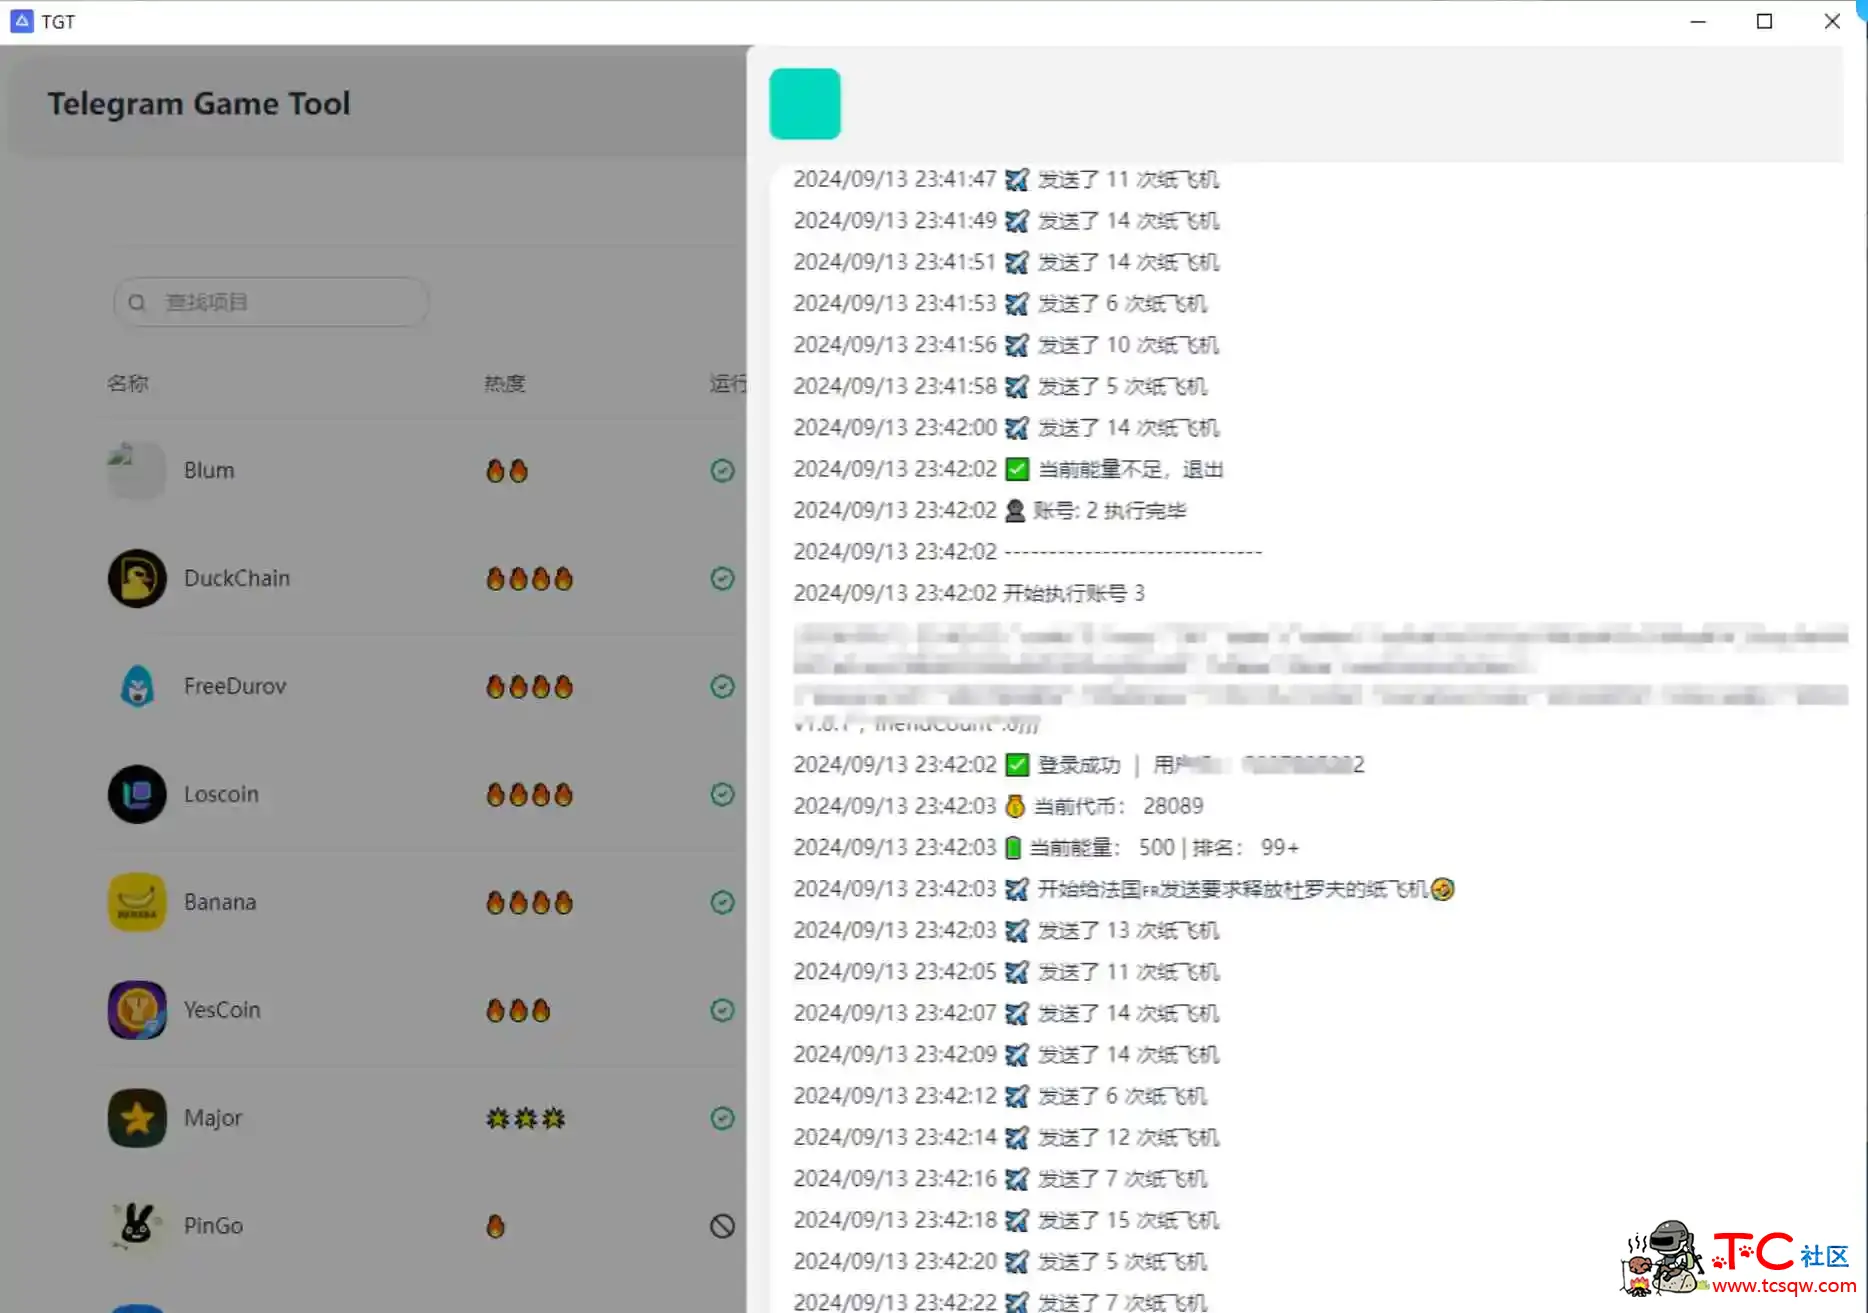Click the teal square project avatar
1868x1313 pixels.
[x=805, y=104]
